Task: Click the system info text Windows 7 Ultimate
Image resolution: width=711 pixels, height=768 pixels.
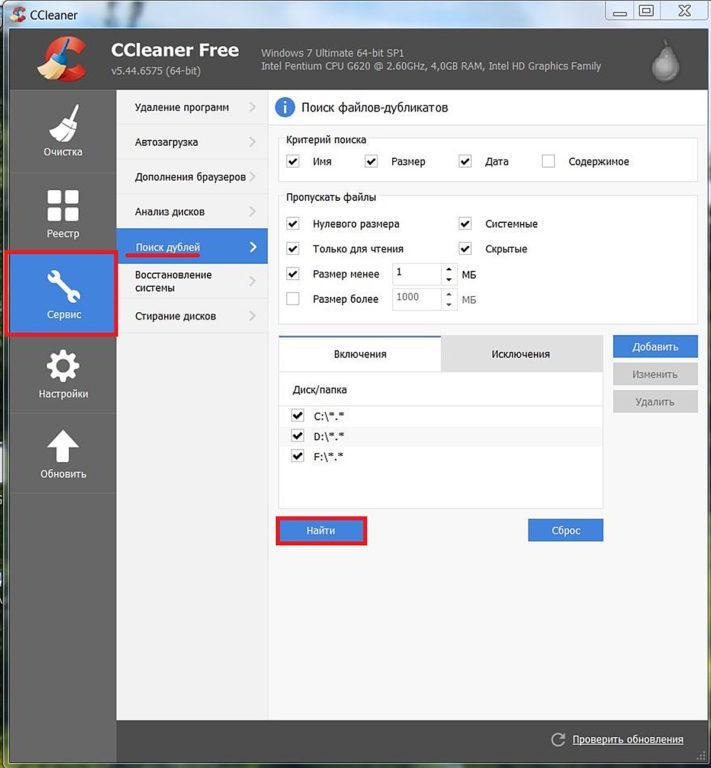Action: pos(332,53)
